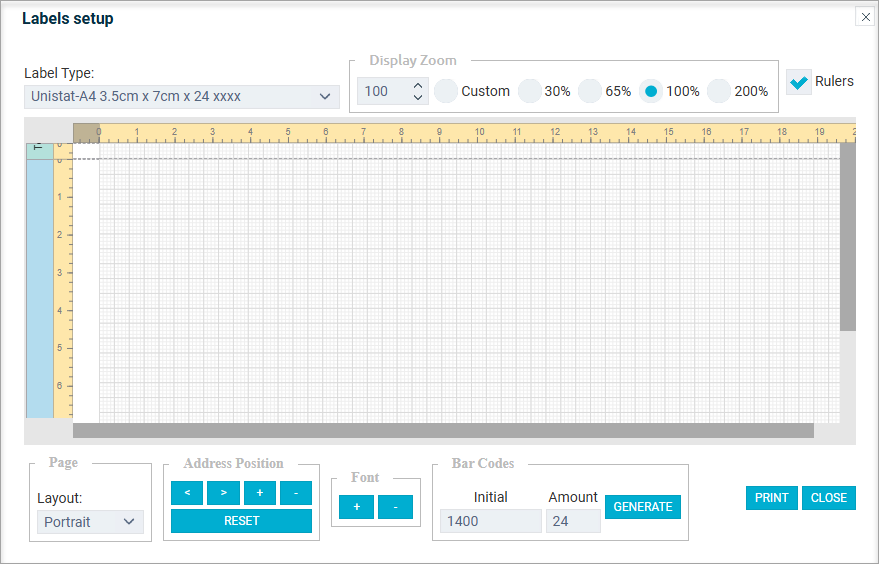Viewport: 879px width, 564px height.
Task: Click the GENERATE bar codes button
Action: [x=643, y=507]
